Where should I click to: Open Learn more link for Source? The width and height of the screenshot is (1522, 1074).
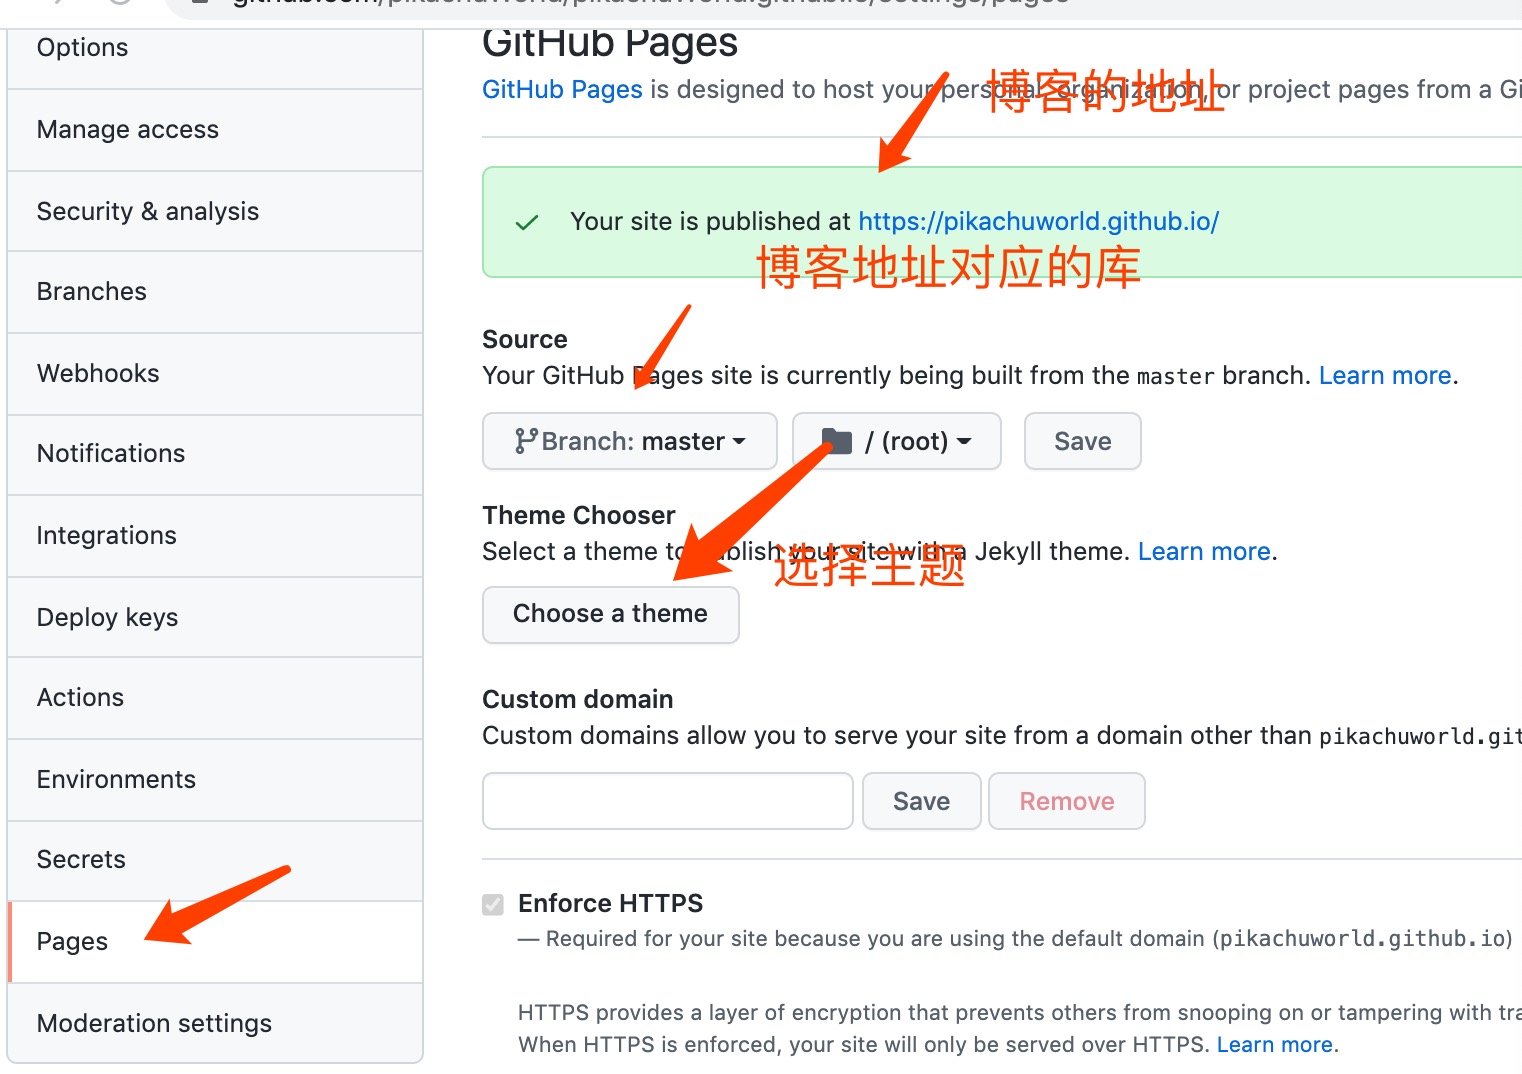click(1385, 376)
